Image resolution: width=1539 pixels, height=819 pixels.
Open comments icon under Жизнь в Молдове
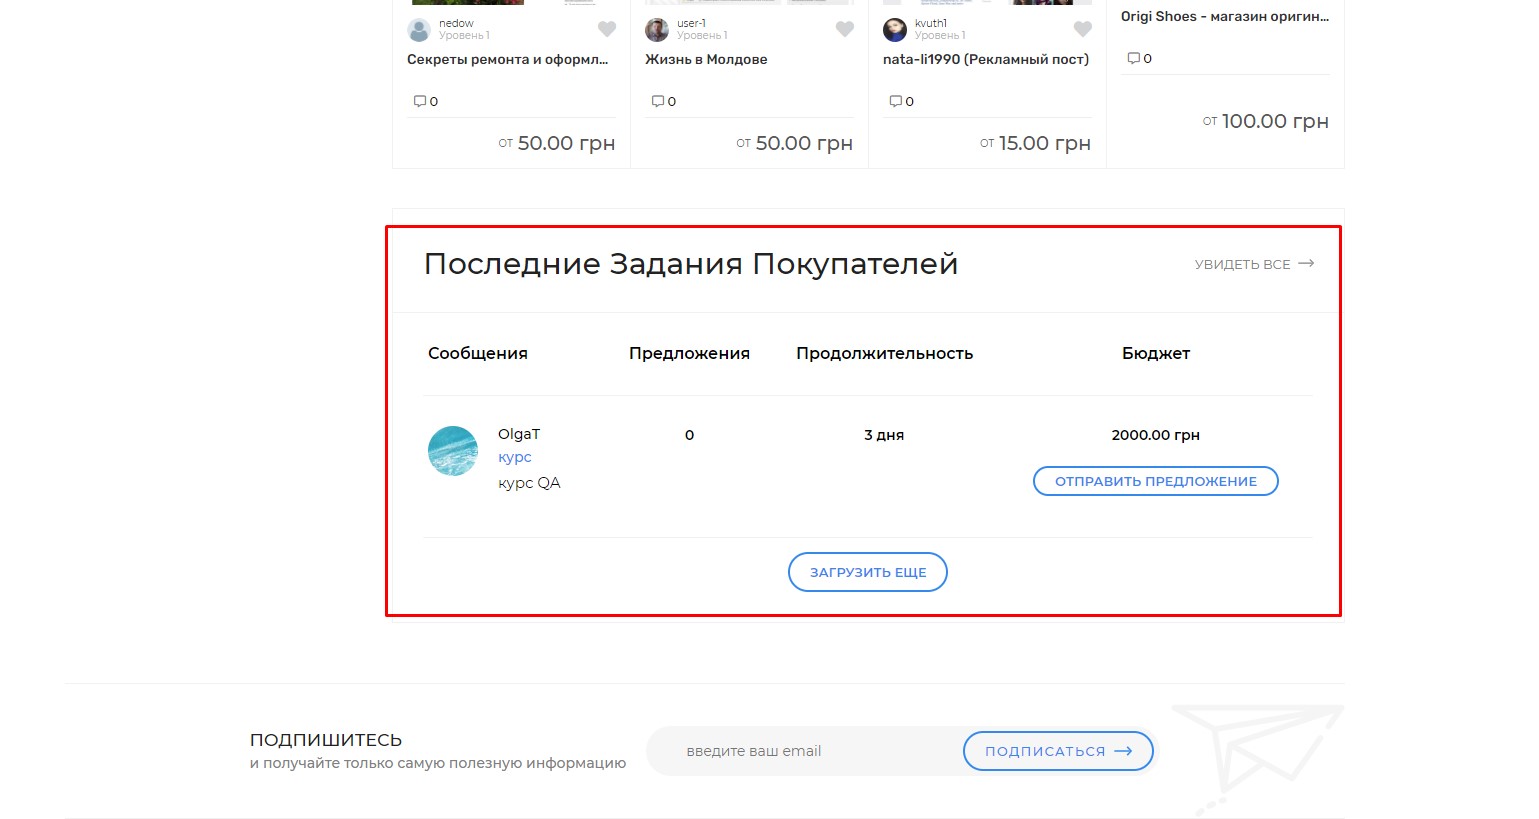tap(658, 101)
